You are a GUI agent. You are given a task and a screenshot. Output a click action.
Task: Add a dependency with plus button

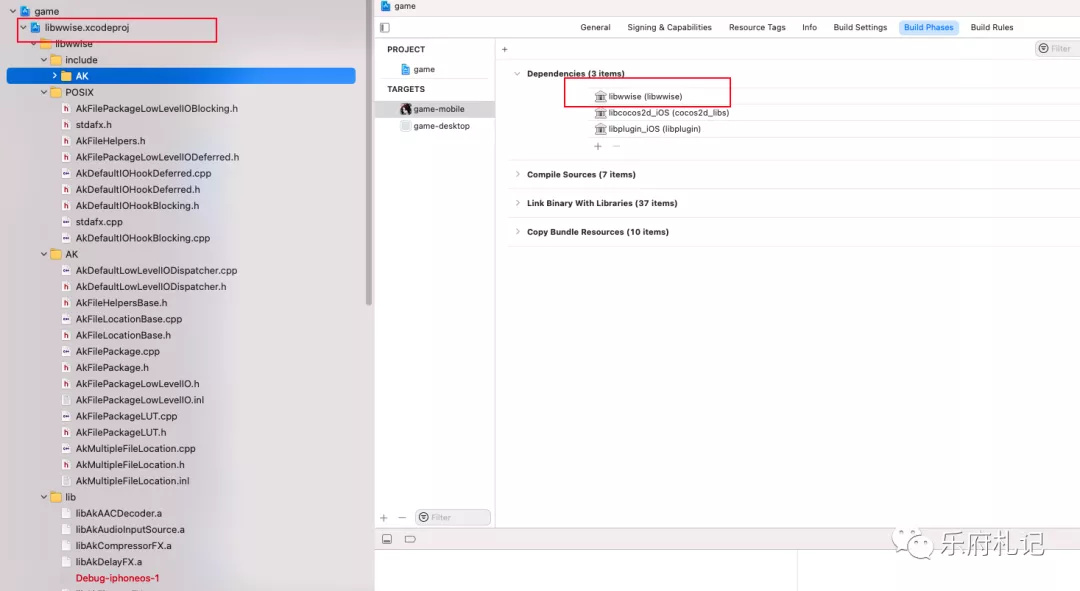(598, 146)
